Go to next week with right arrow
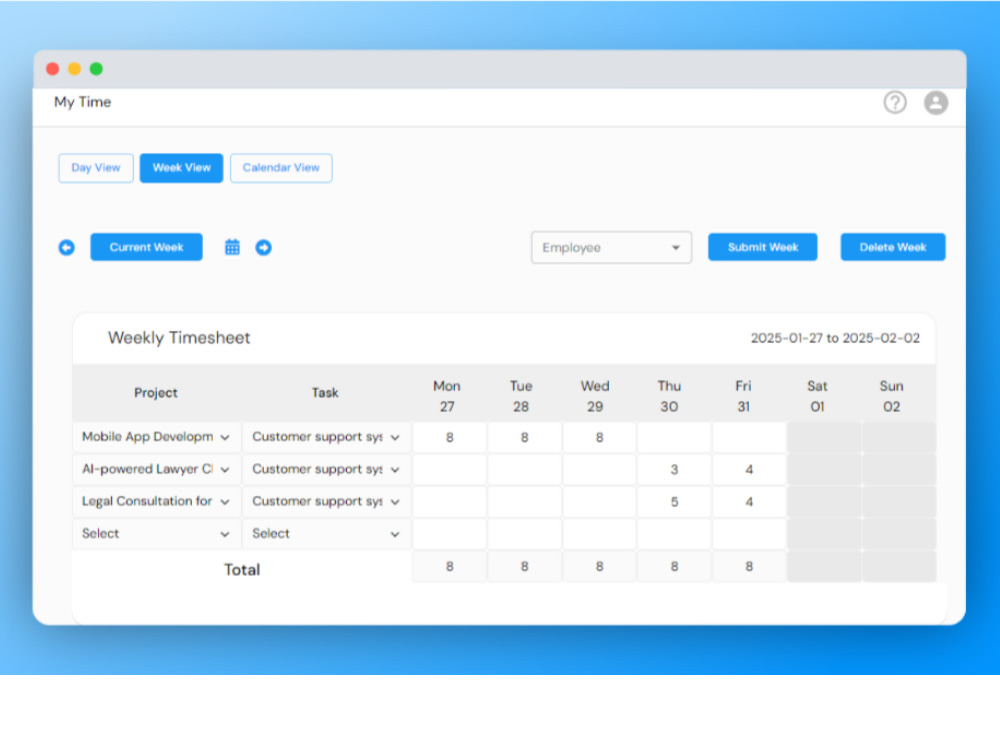Viewport: 1000px width, 750px height. point(263,247)
